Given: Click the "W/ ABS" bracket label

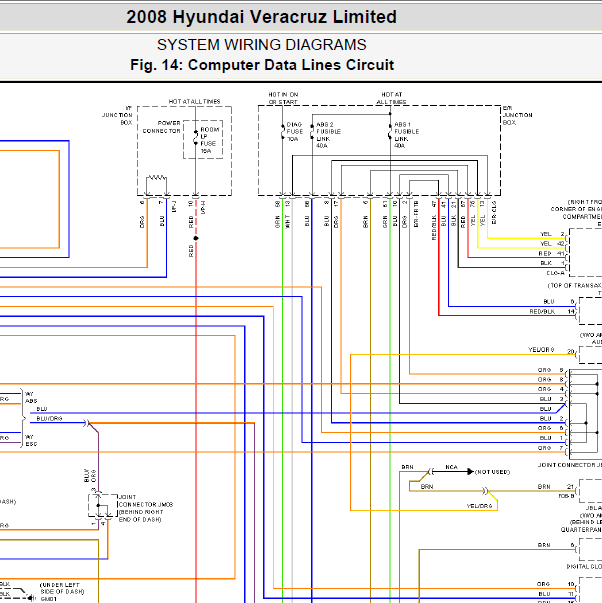Looking at the screenshot, I should click(31, 398).
